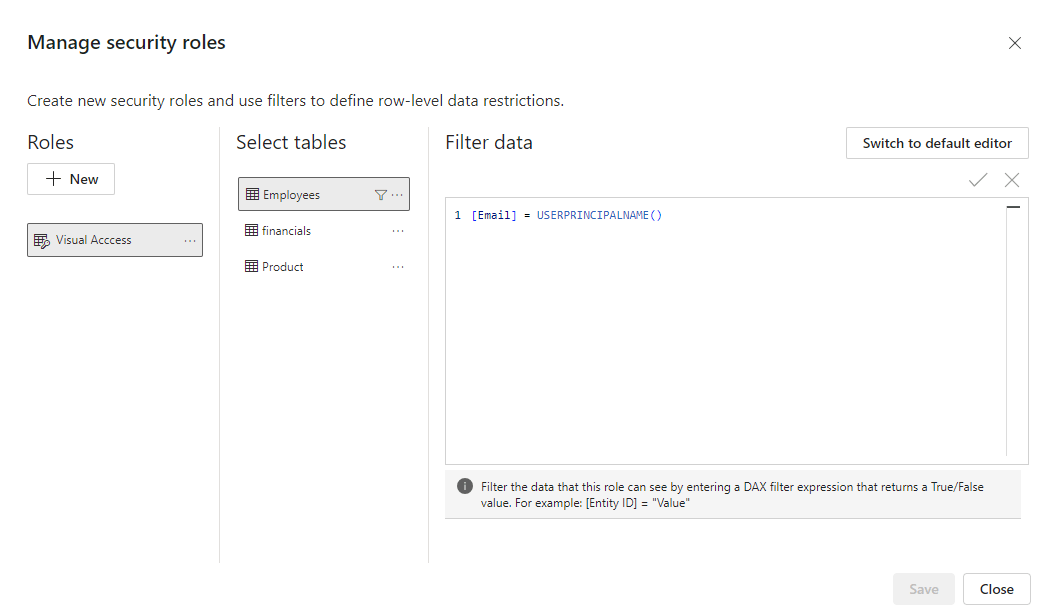Commit the DAX filter with the checkmark
Image resolution: width=1054 pixels, height=613 pixels.
(x=977, y=180)
